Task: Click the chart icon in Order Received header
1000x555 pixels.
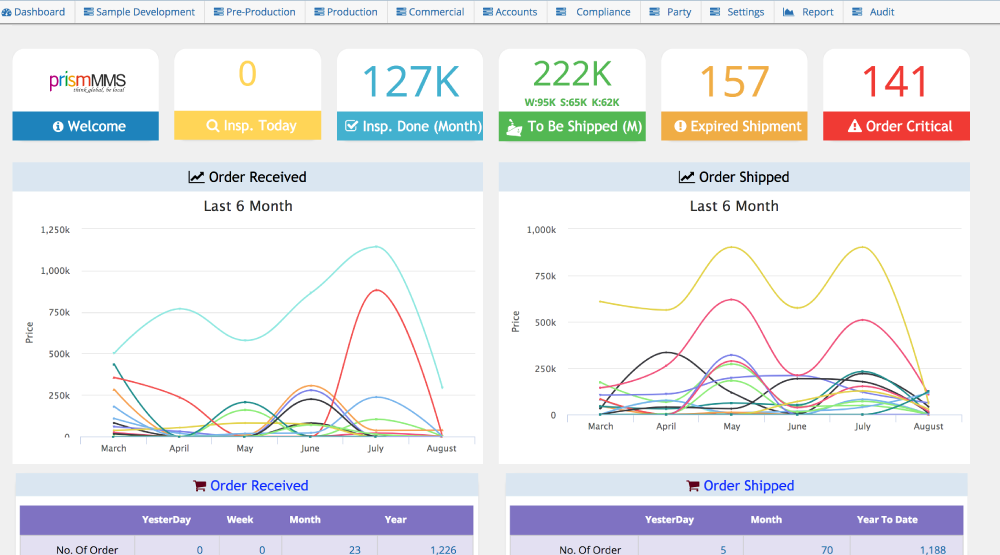Action: coord(196,177)
